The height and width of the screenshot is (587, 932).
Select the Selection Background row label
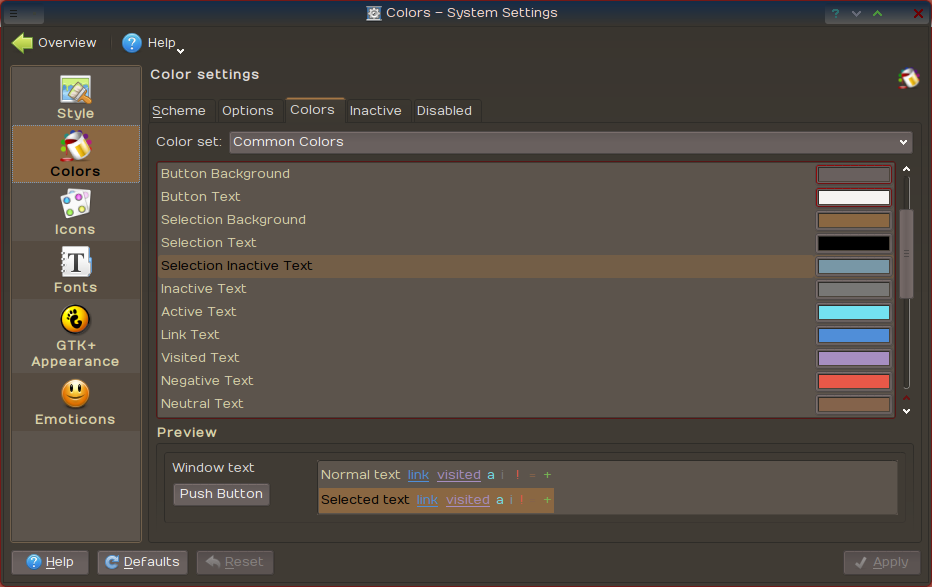[233, 220]
